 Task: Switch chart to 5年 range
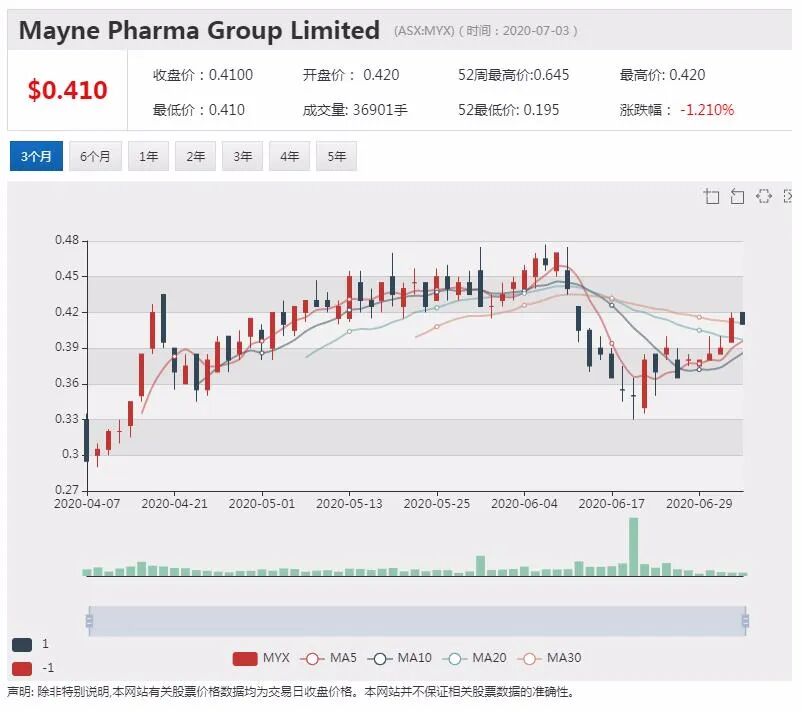click(x=337, y=156)
